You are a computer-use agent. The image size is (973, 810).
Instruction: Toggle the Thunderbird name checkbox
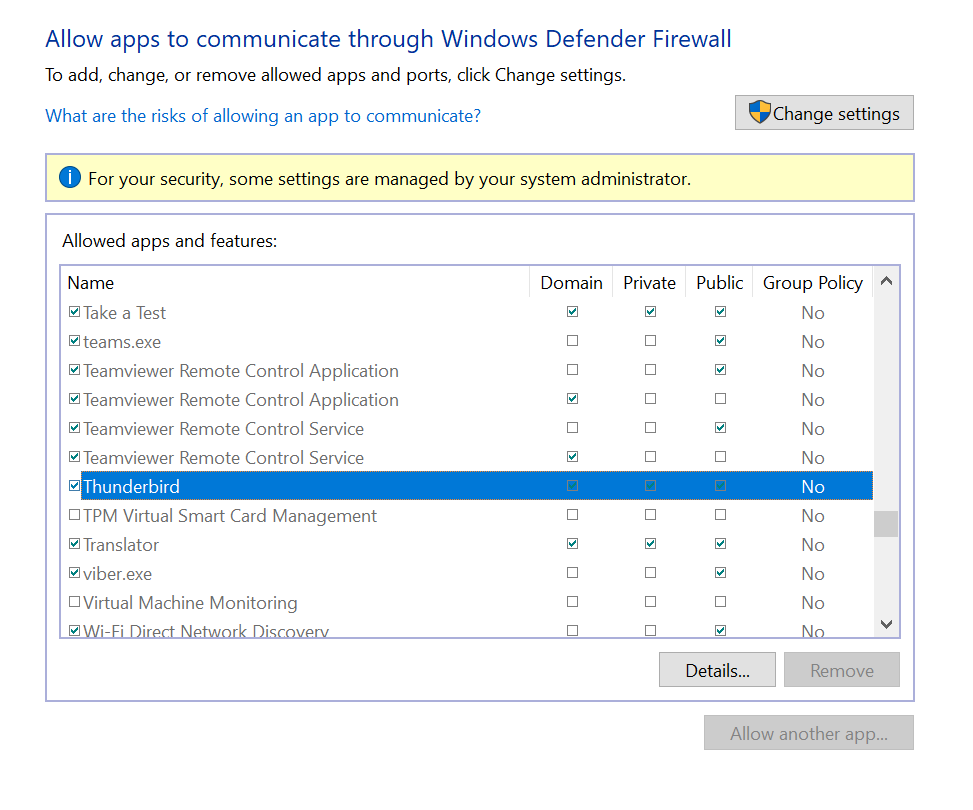[x=74, y=486]
